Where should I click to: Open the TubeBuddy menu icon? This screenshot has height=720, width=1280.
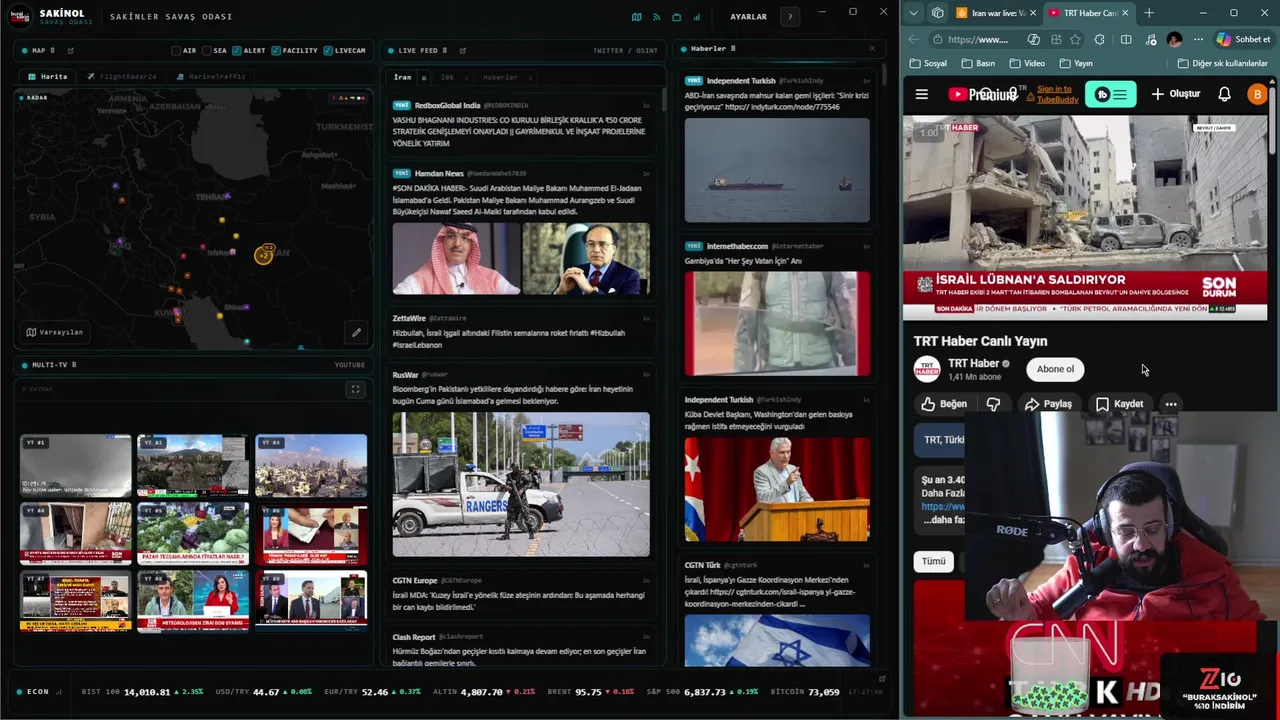[x=1110, y=94]
